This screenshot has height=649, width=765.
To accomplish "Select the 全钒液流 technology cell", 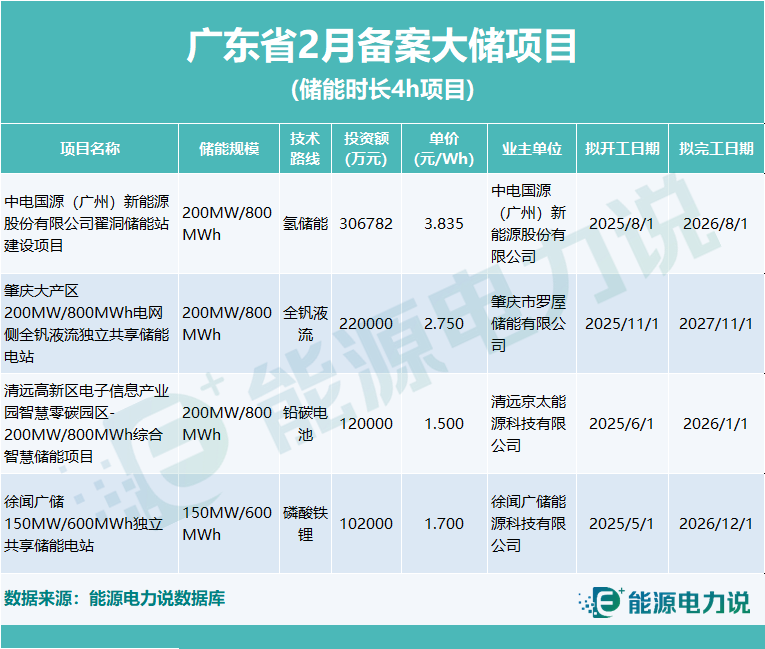I will pyautogui.click(x=305, y=324).
